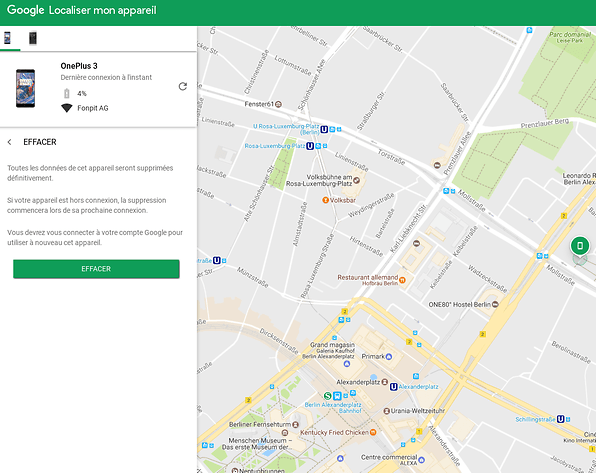The height and width of the screenshot is (473, 596).
Task: Select Restaurant allemand Hofbräu Berlin marker
Action: pyautogui.click(x=402, y=280)
